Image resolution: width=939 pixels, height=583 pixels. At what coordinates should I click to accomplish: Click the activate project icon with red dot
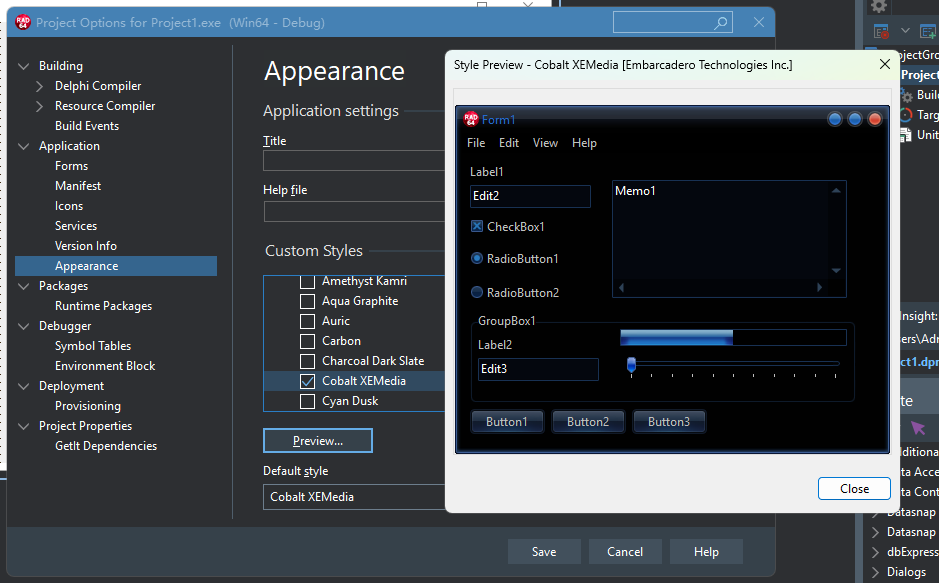coord(881,31)
